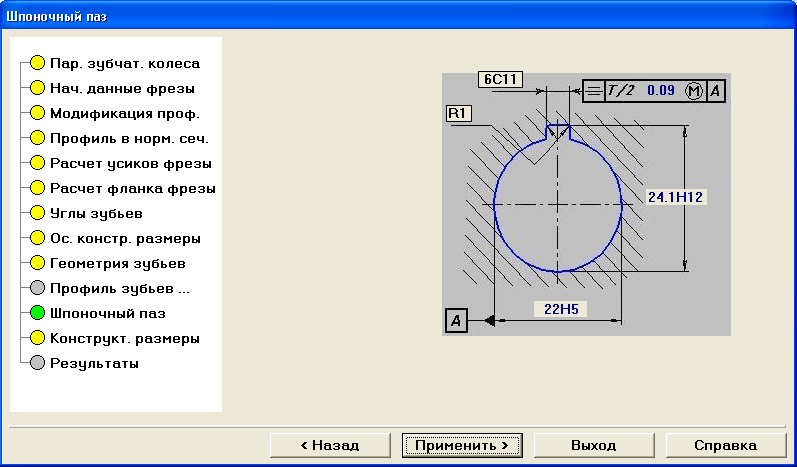797x467 pixels.
Task: Click the yellow circle beside Профиль в норм. сеч.
Action: click(x=37, y=138)
